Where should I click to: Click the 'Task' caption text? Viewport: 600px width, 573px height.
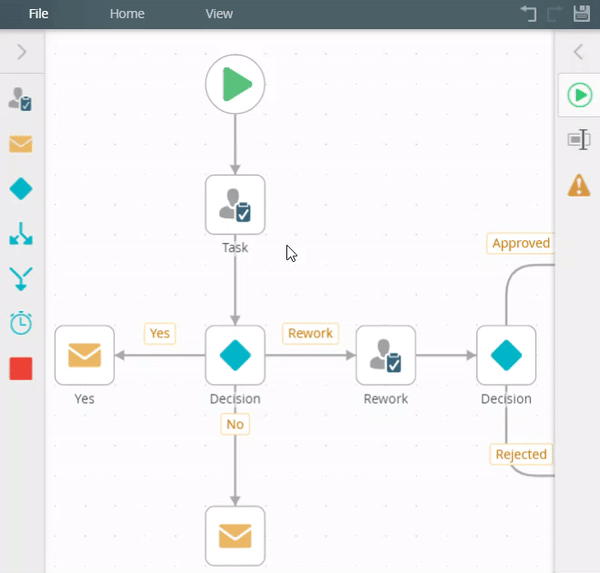235,248
